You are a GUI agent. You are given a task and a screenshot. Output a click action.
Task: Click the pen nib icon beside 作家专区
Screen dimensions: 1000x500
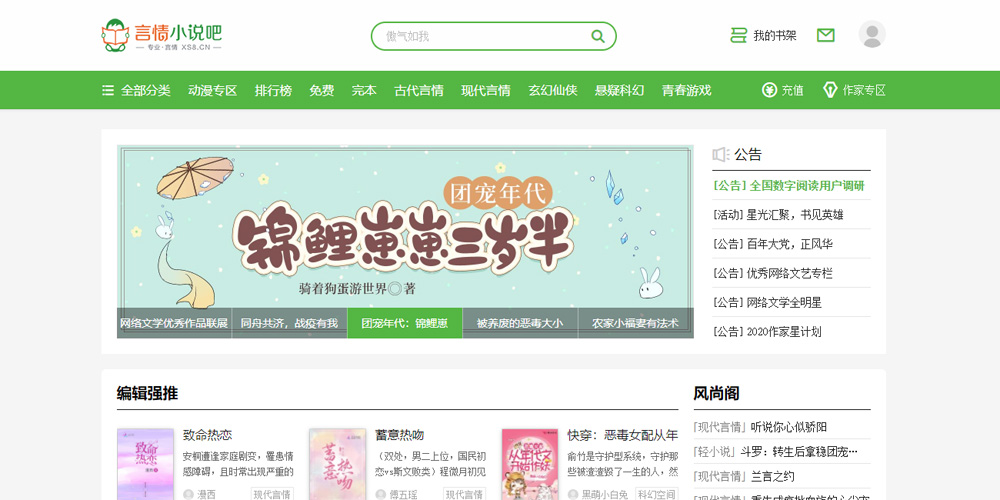pyautogui.click(x=830, y=90)
